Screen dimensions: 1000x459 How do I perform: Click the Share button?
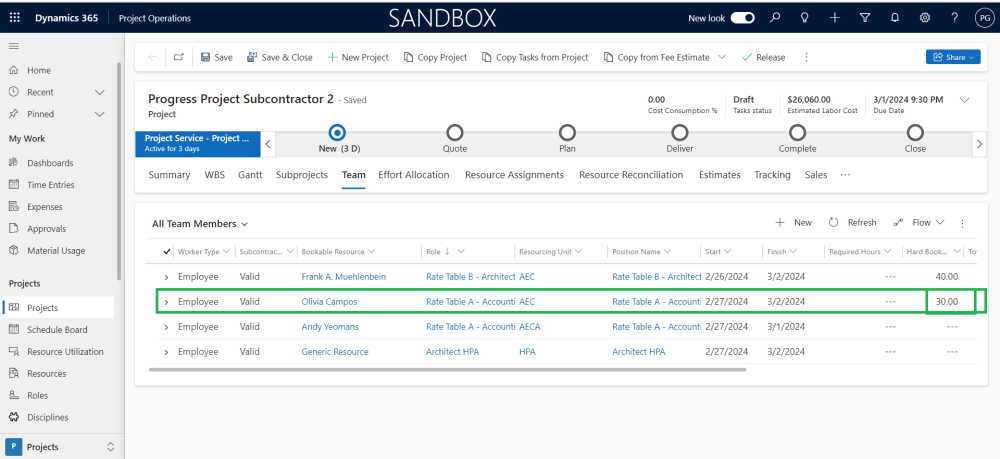tap(953, 58)
